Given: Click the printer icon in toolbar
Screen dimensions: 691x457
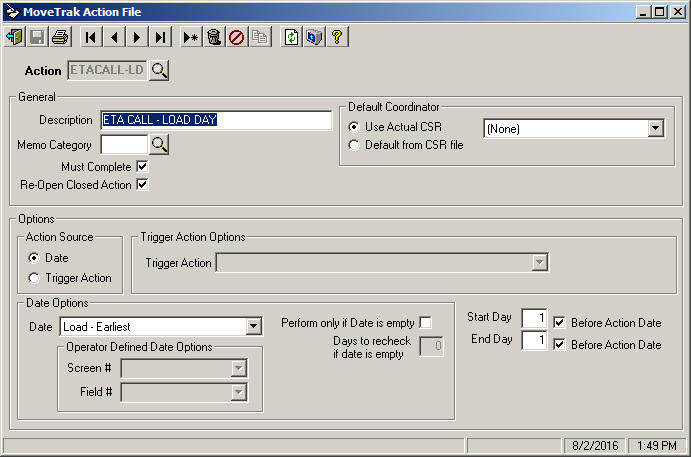Looking at the screenshot, I should click(60, 37).
